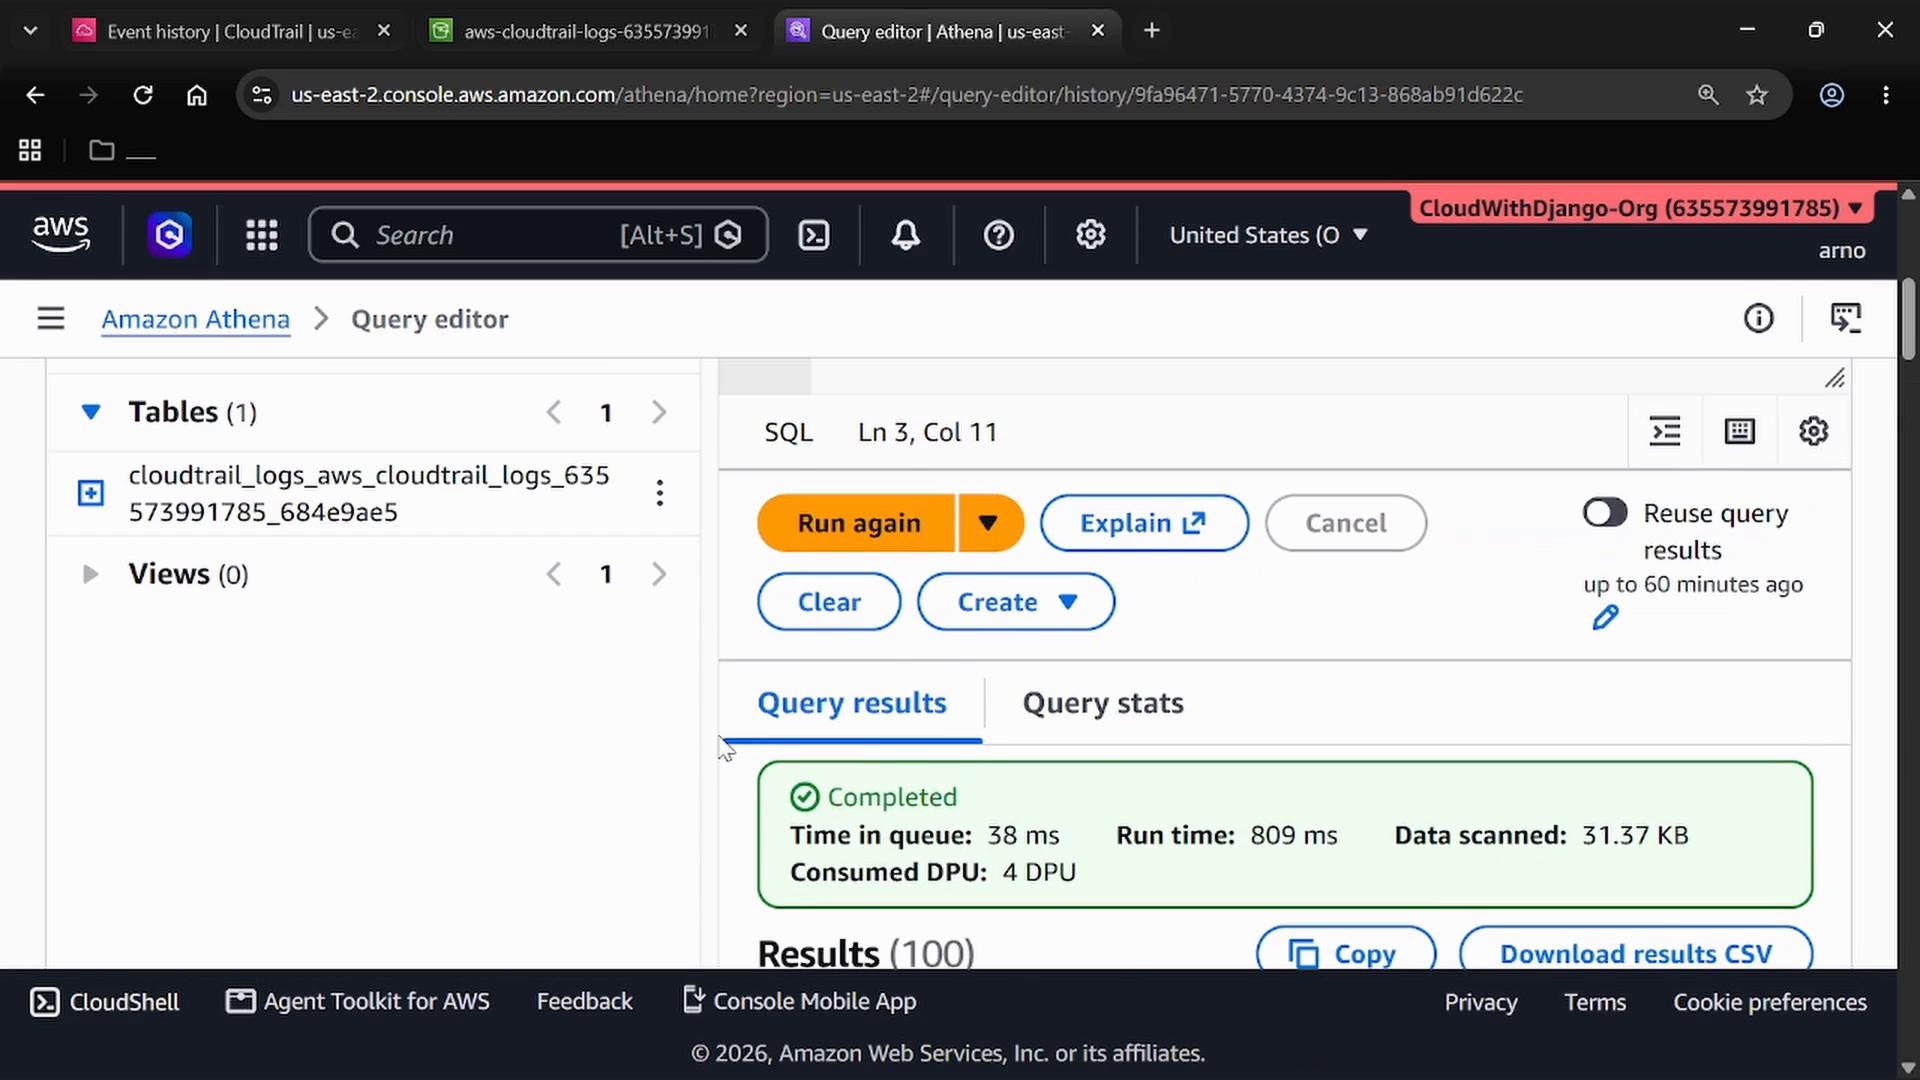
Task: Enable Reuse query results toggle
Action: point(1605,513)
